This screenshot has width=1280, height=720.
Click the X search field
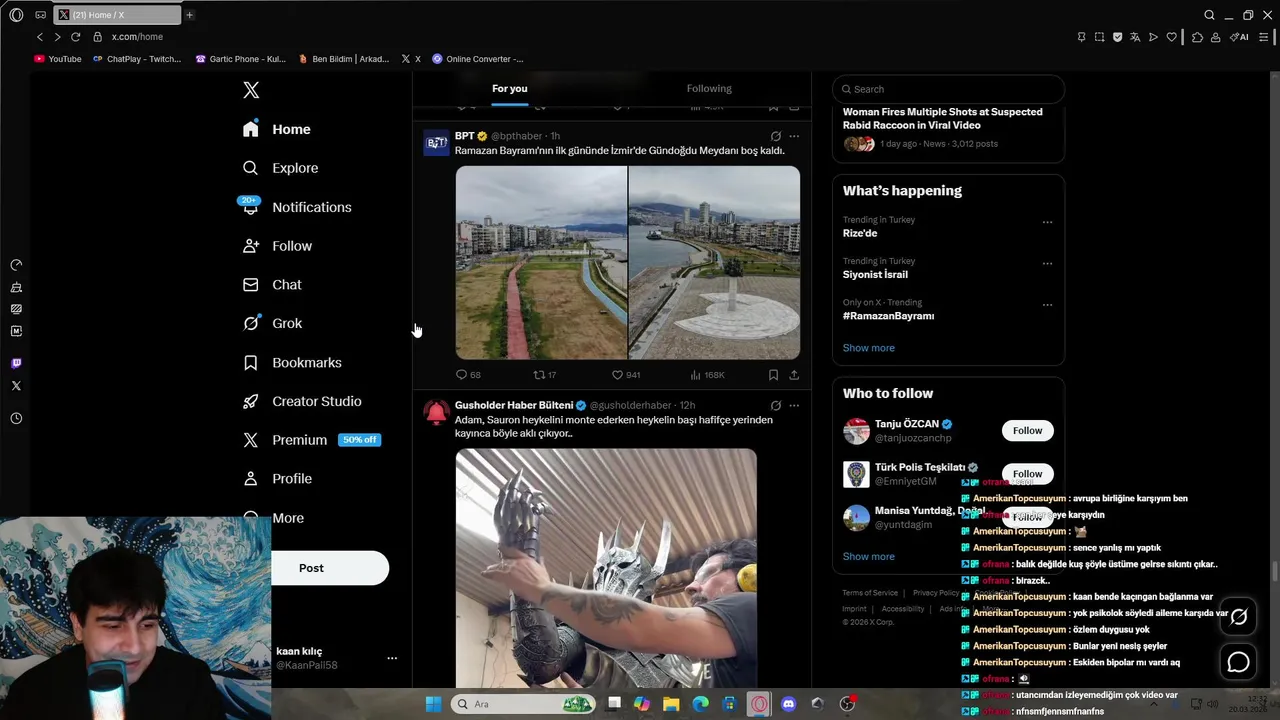click(x=948, y=89)
